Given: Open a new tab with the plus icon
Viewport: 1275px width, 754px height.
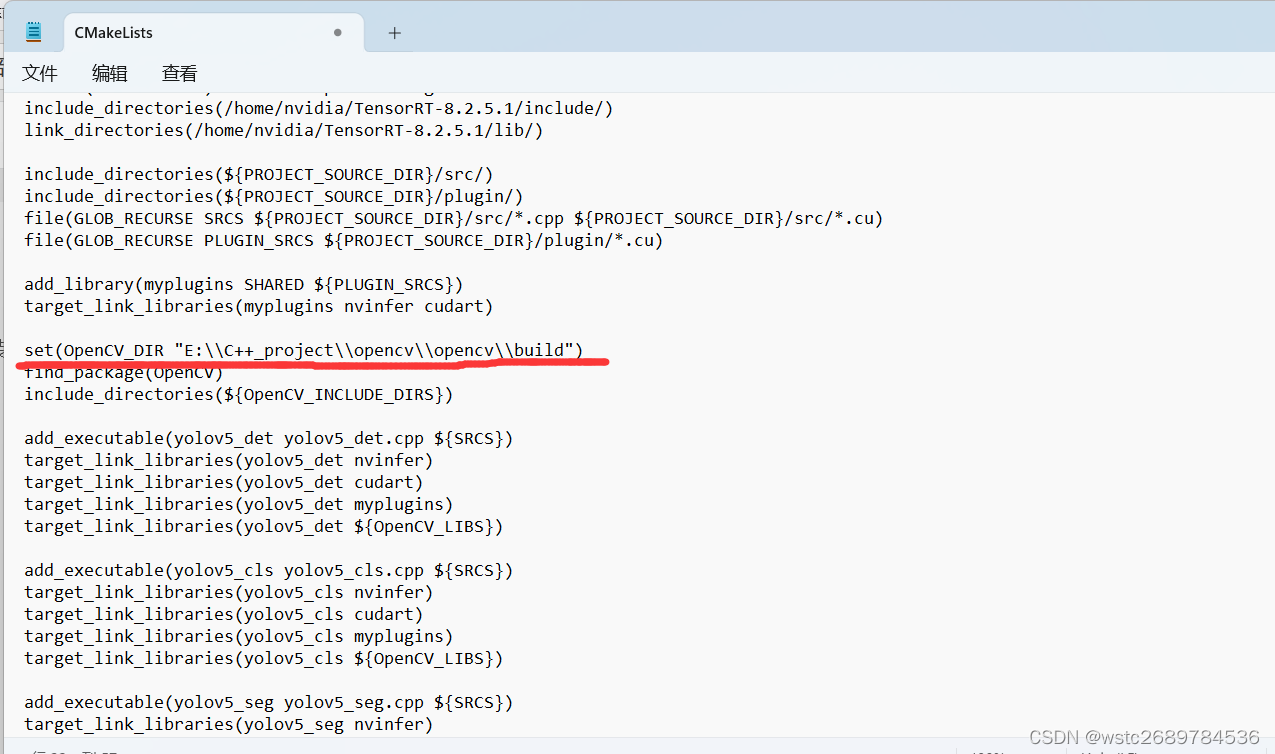Looking at the screenshot, I should (x=394, y=32).
